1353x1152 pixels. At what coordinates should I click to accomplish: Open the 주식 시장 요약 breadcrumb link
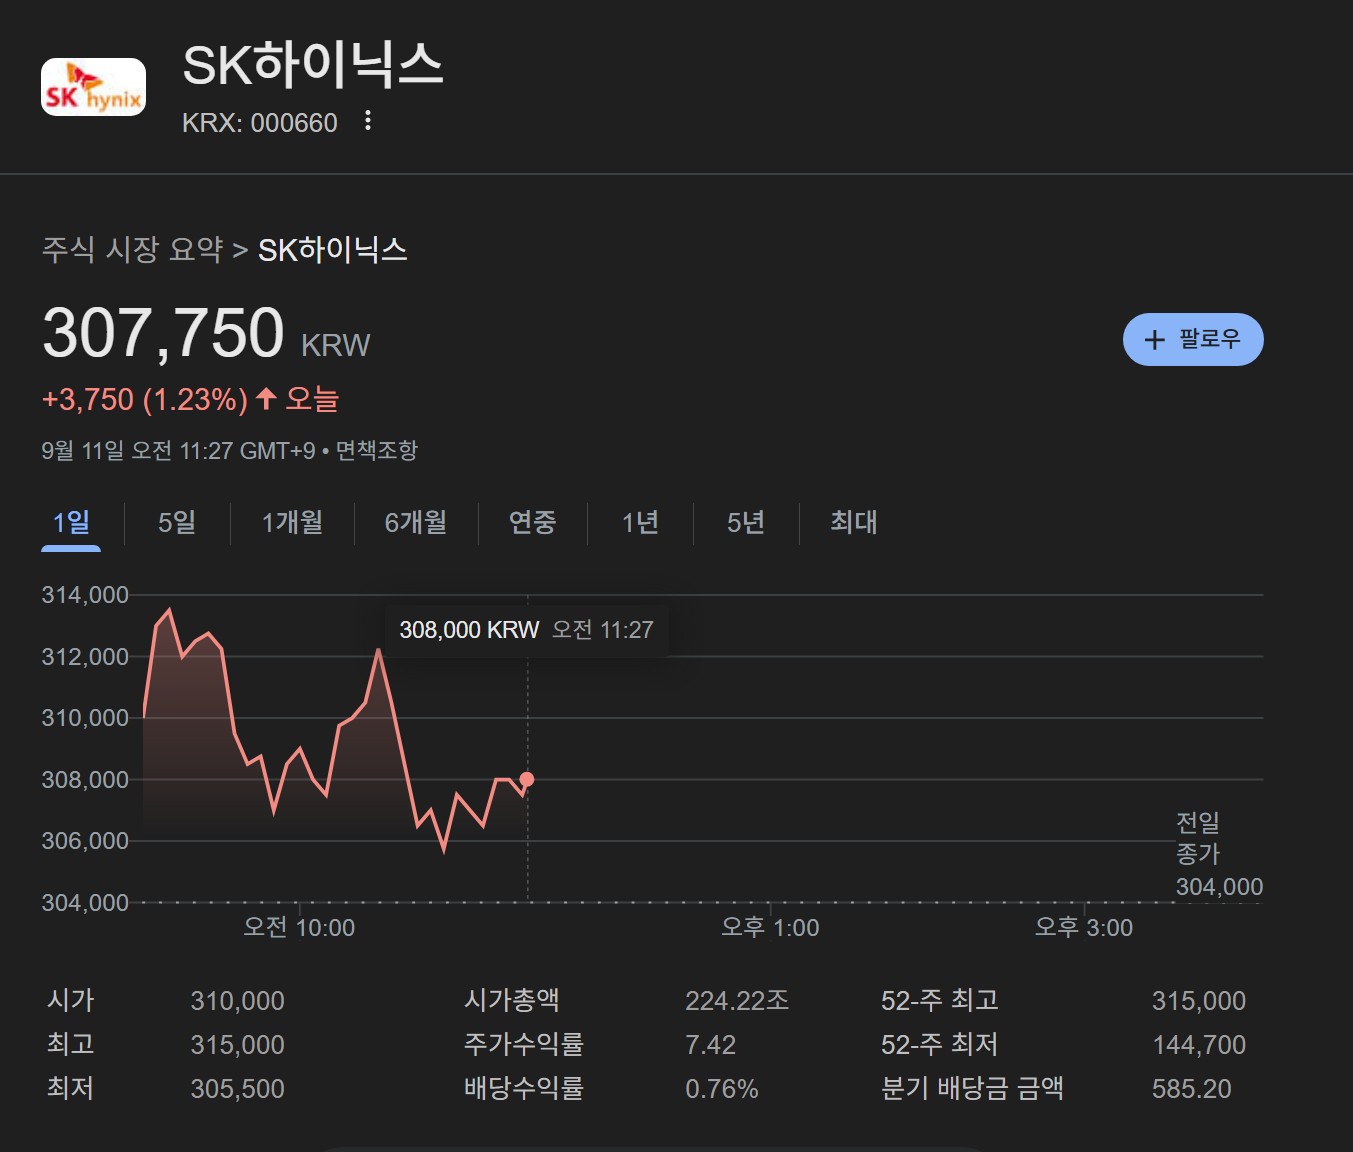132,249
